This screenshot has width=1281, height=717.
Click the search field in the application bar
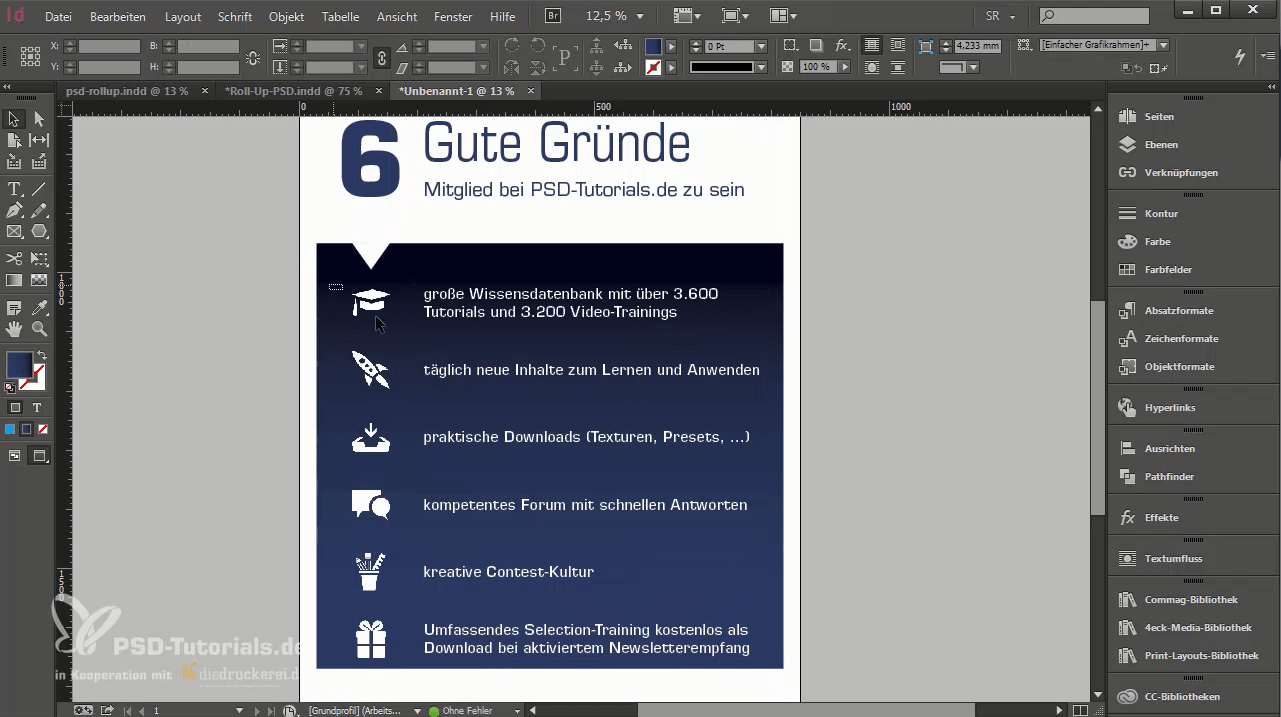click(x=1094, y=16)
